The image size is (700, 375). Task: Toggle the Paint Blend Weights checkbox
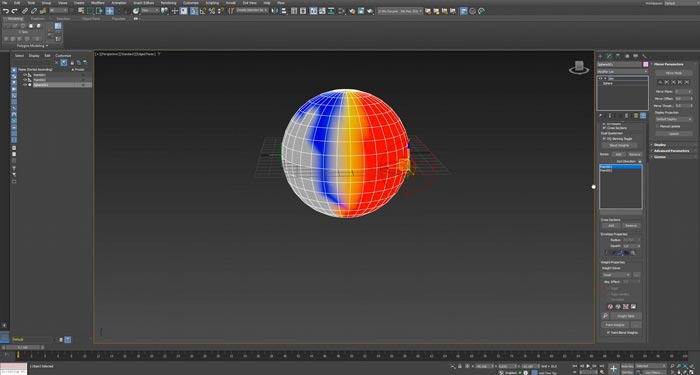608,333
